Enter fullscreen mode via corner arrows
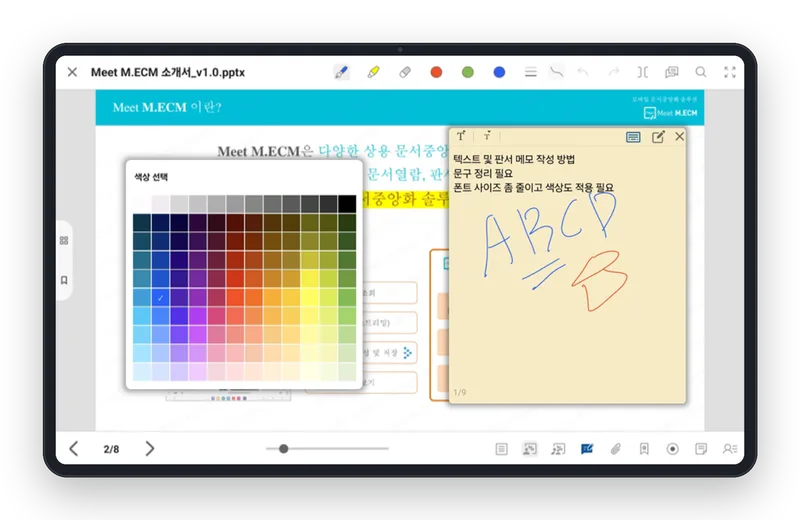The height and width of the screenshot is (520, 800). pyautogui.click(x=730, y=72)
